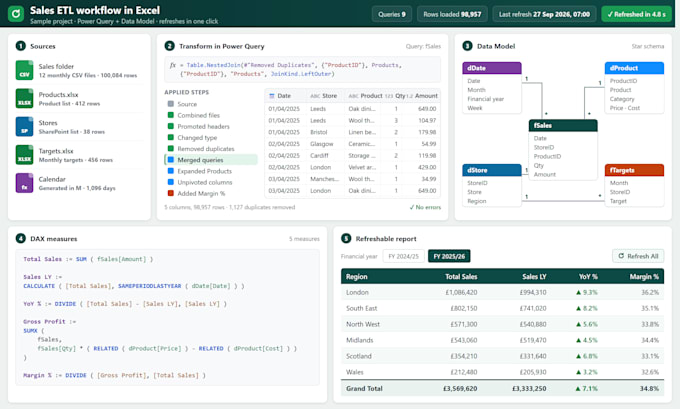Click the Date column type icon

tap(272, 96)
